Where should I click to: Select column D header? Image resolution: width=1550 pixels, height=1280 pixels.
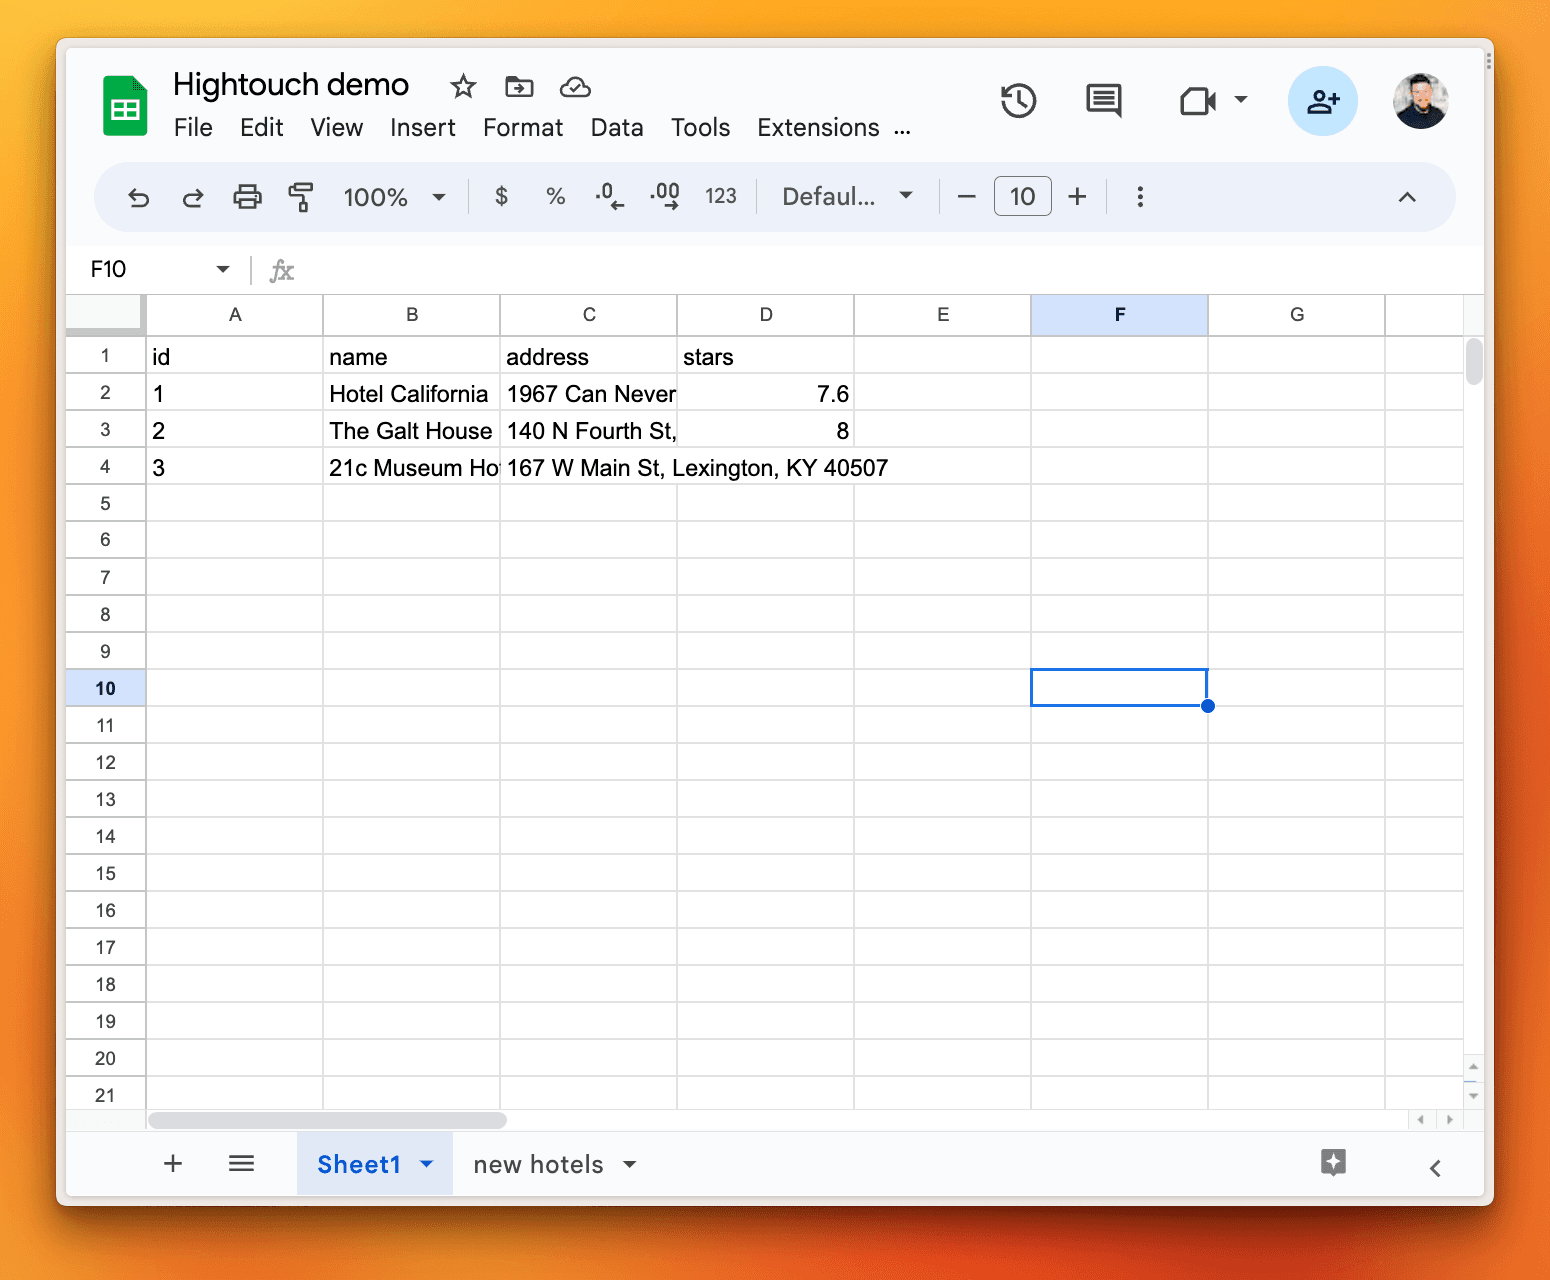[766, 315]
